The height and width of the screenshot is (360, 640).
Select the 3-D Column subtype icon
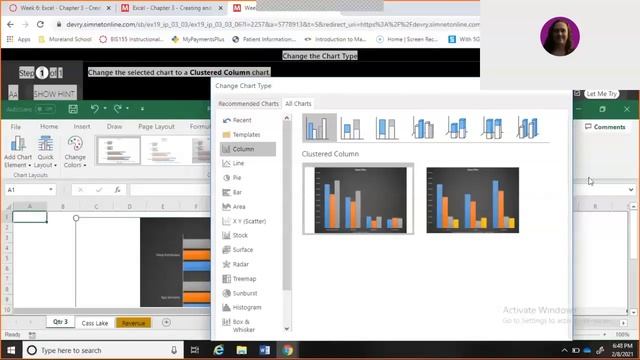point(527,128)
